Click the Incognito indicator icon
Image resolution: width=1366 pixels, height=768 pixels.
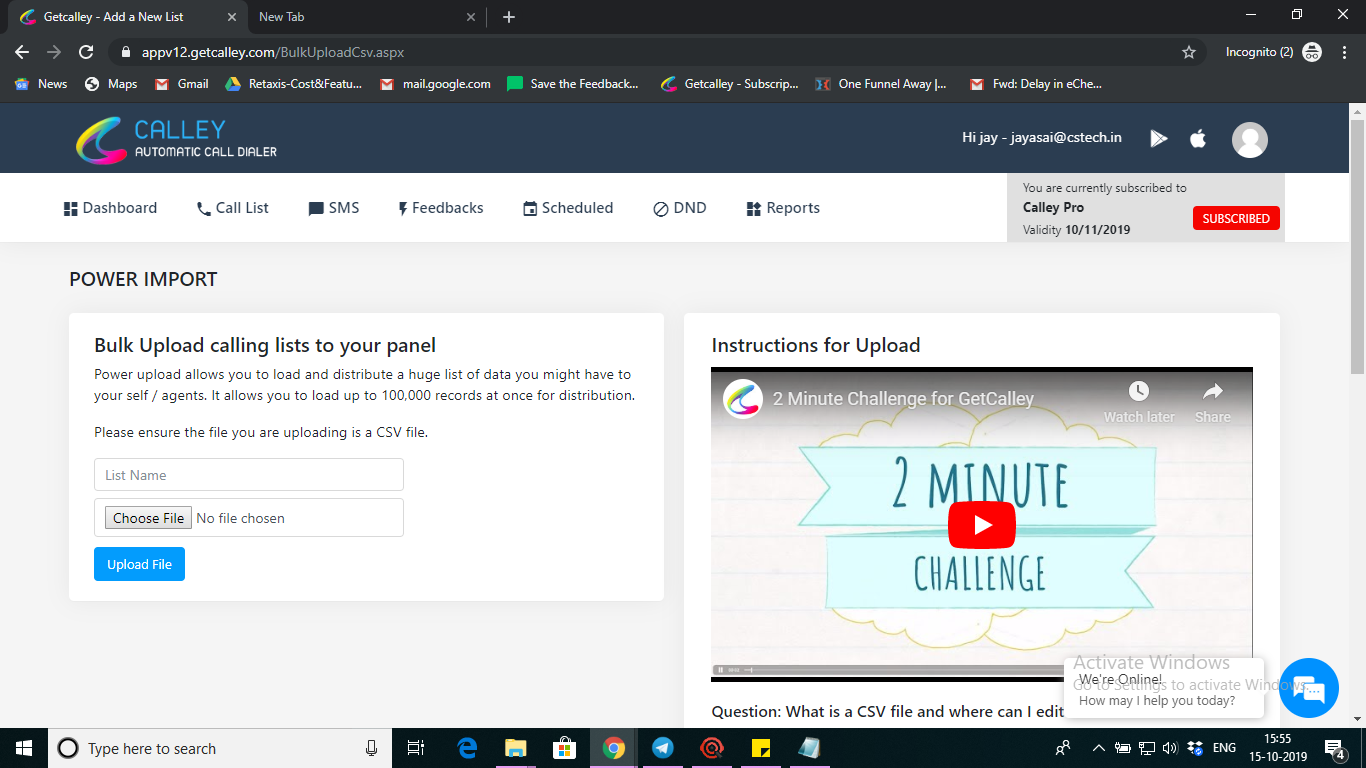(1312, 52)
